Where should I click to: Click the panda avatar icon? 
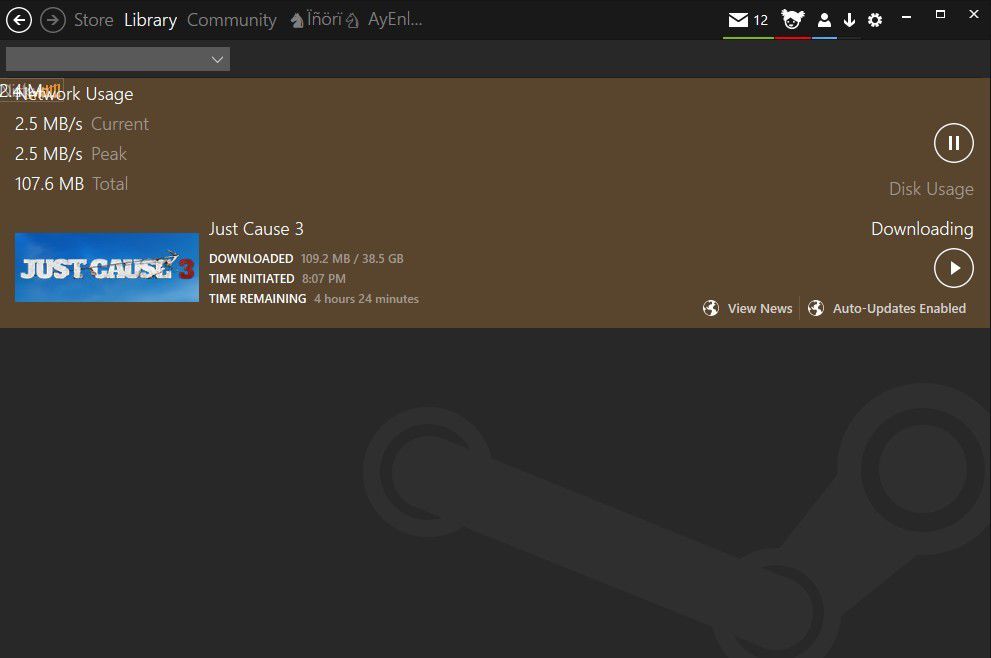pos(793,20)
